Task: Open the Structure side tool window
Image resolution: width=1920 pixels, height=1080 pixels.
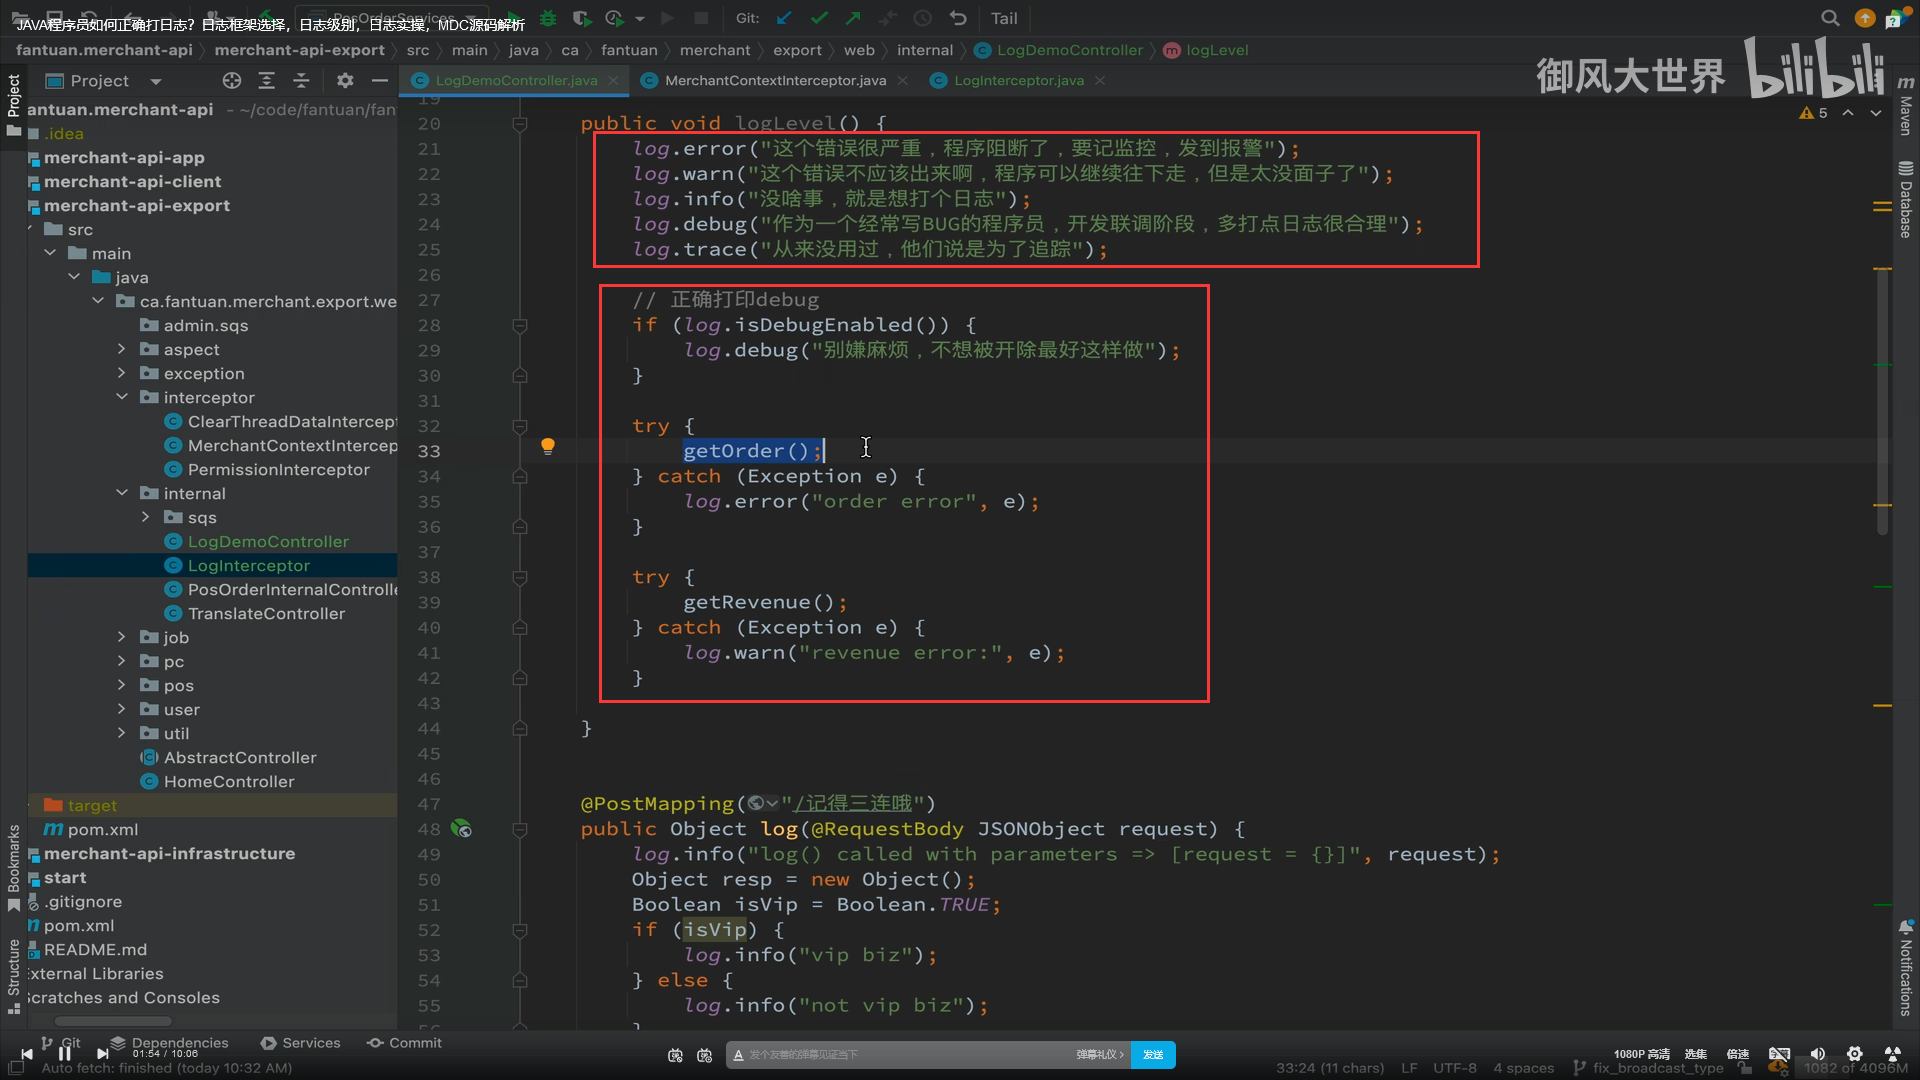Action: (14, 975)
